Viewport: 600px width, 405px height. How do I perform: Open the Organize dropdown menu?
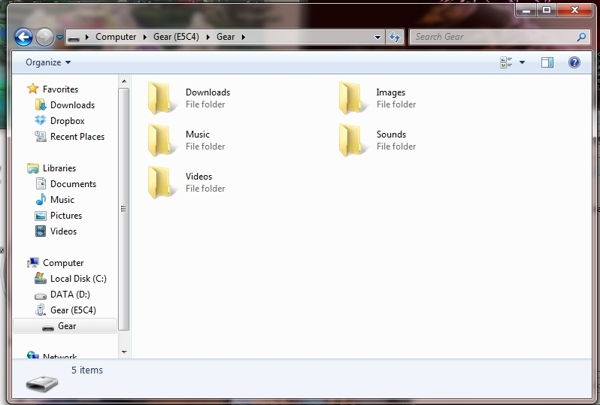point(48,62)
